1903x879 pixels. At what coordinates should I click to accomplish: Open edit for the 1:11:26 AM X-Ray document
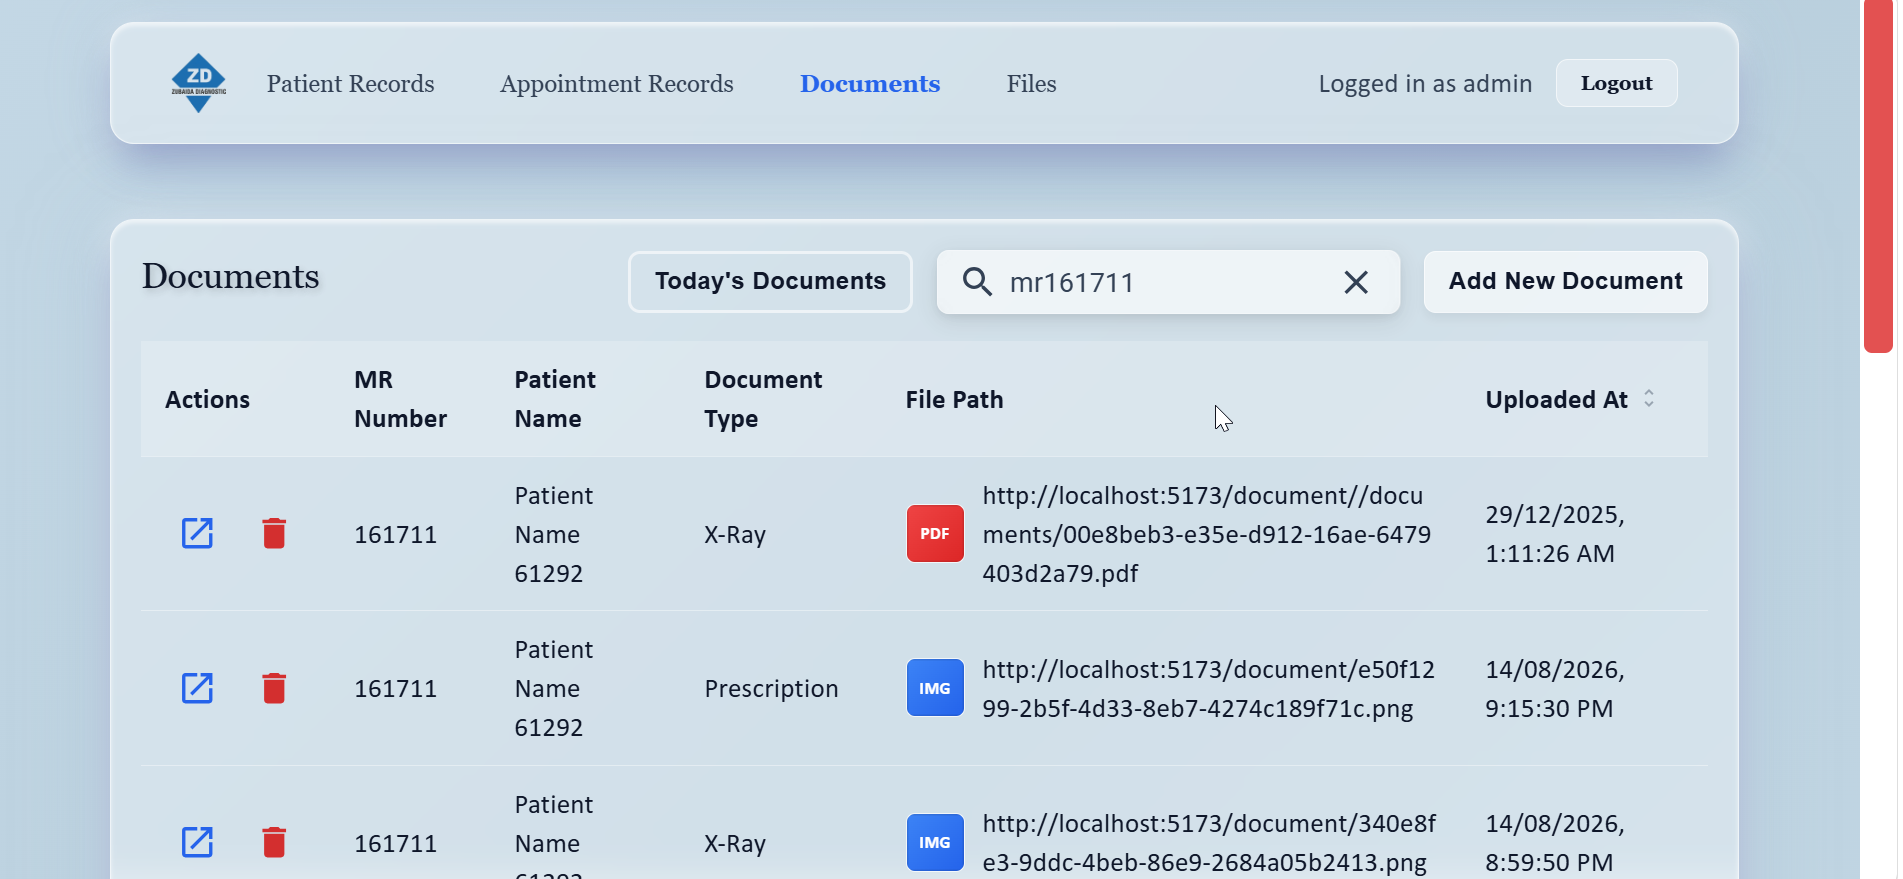pos(197,533)
